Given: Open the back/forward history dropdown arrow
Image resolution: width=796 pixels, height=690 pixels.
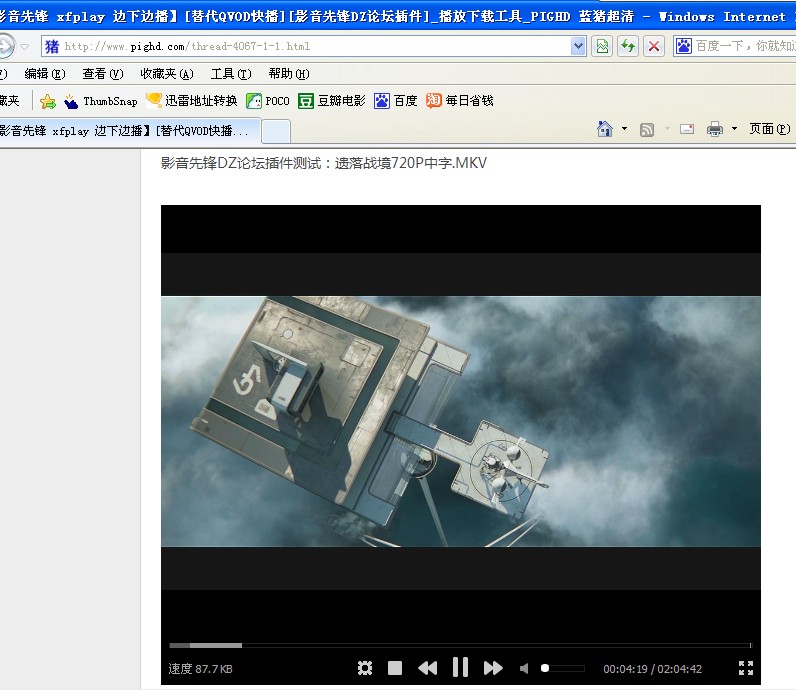Looking at the screenshot, I should (x=24, y=47).
